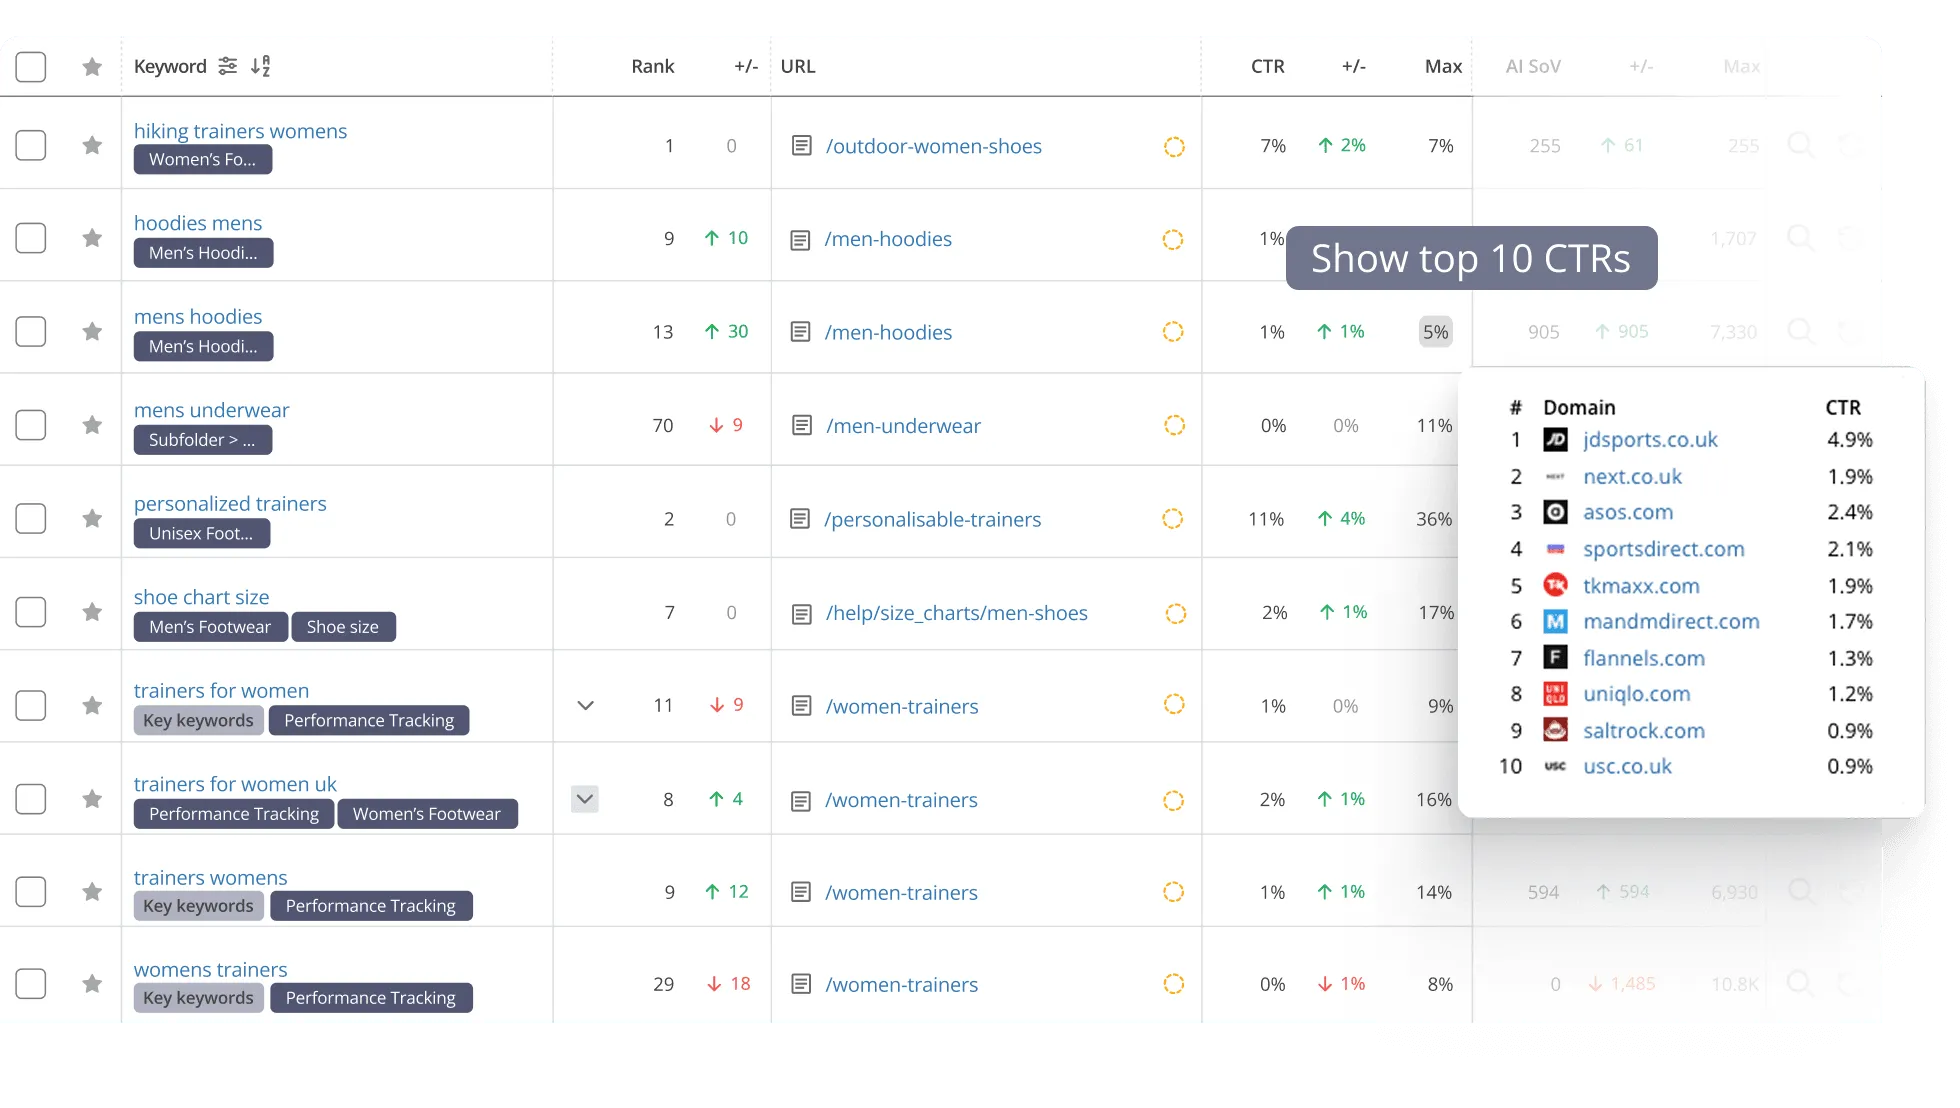
Task: Open the personalized trainers keyword link
Action: tap(230, 504)
